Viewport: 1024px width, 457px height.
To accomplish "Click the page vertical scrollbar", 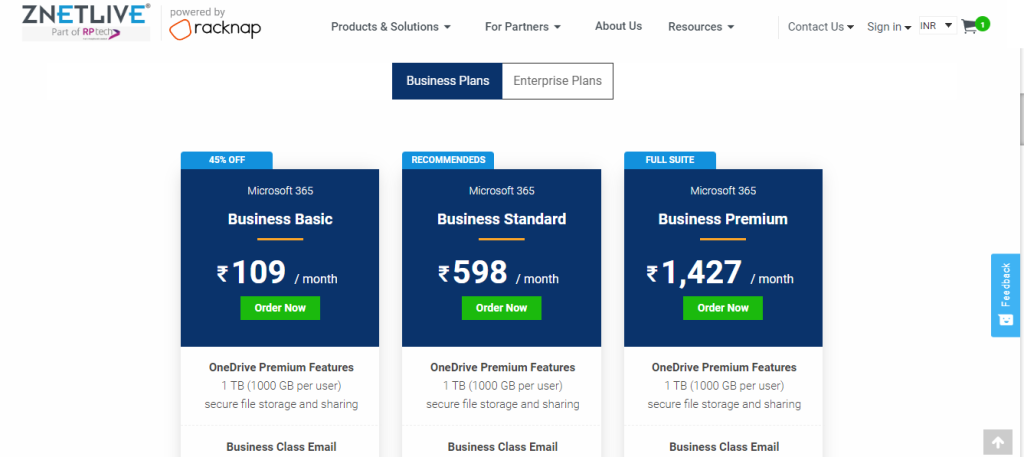I will [1020, 118].
